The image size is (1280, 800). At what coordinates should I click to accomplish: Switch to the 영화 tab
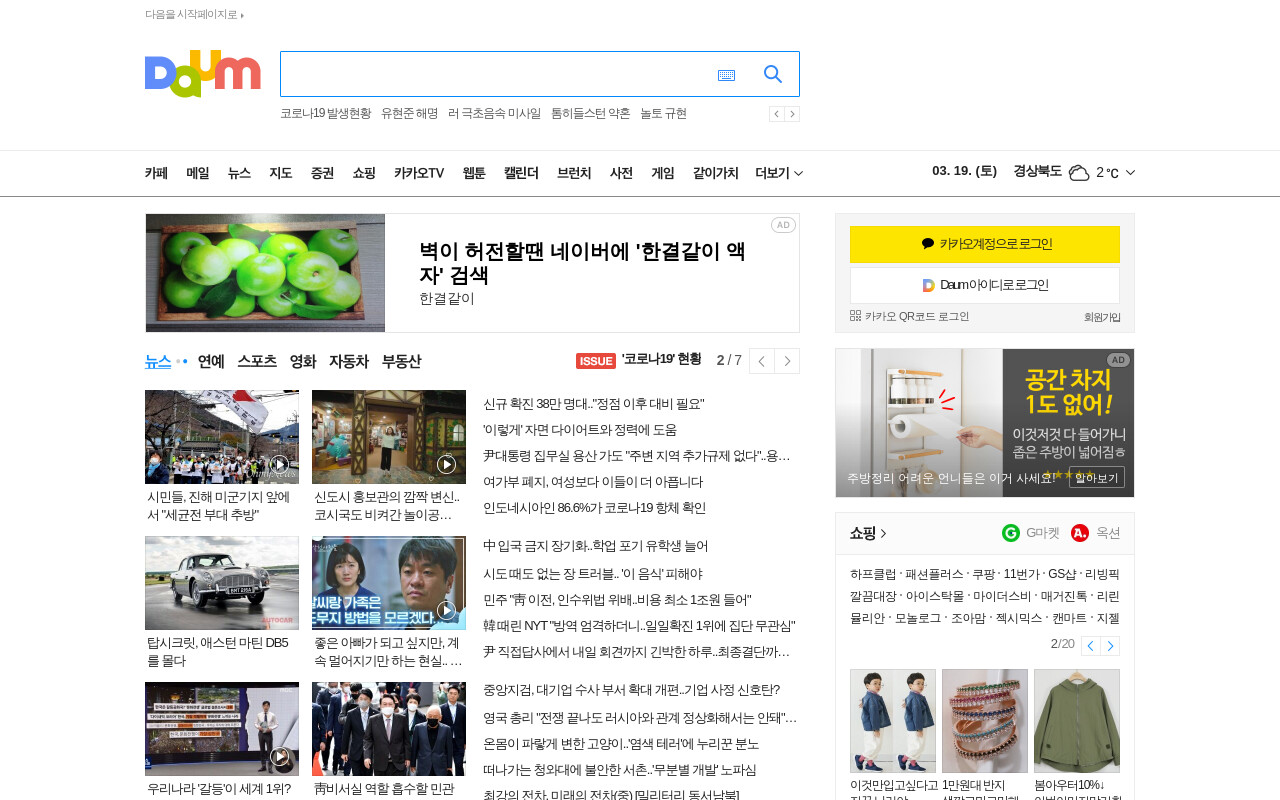tap(303, 361)
